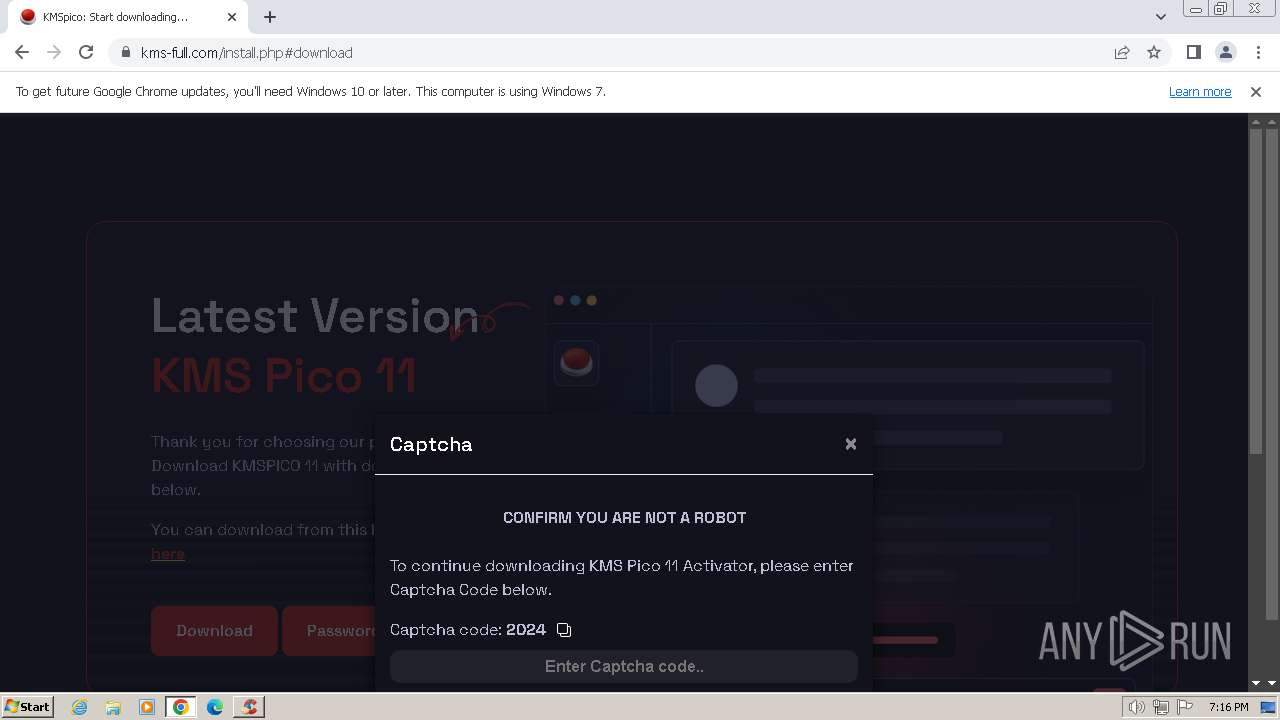Share this page icon in address bar
This screenshot has width=1280, height=720.
click(x=1122, y=52)
